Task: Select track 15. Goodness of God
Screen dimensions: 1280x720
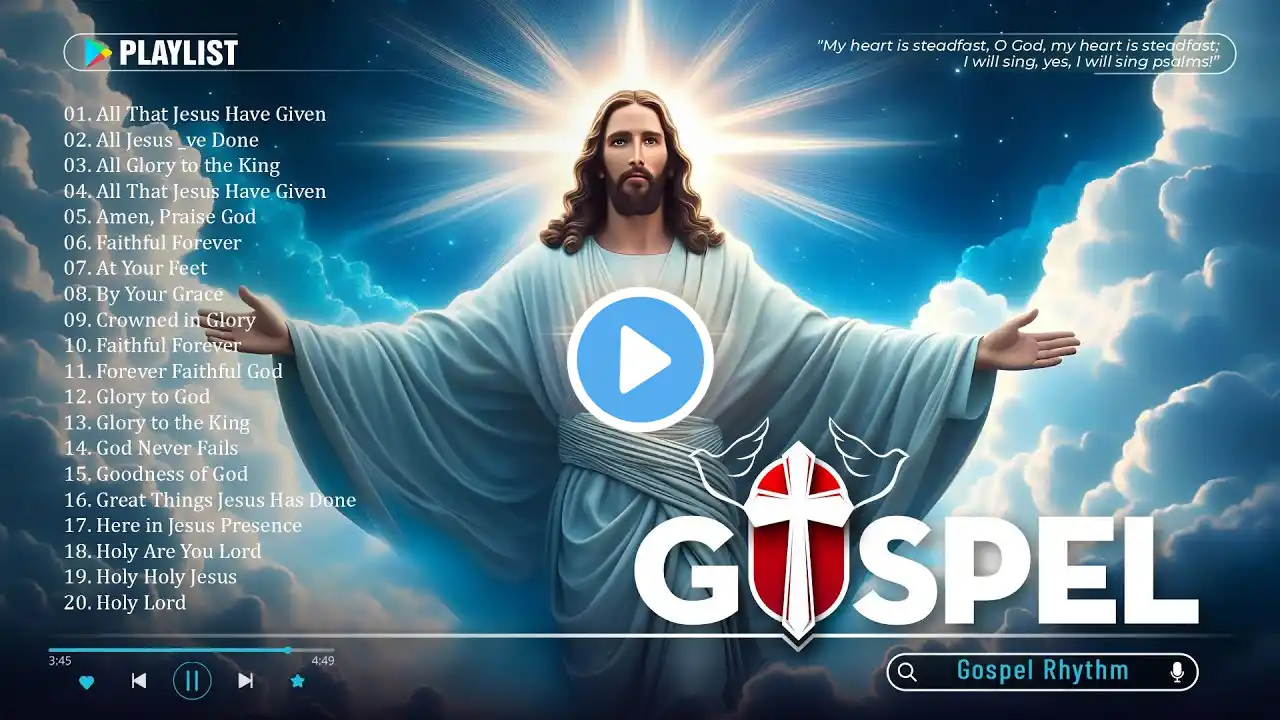Action: tap(156, 474)
